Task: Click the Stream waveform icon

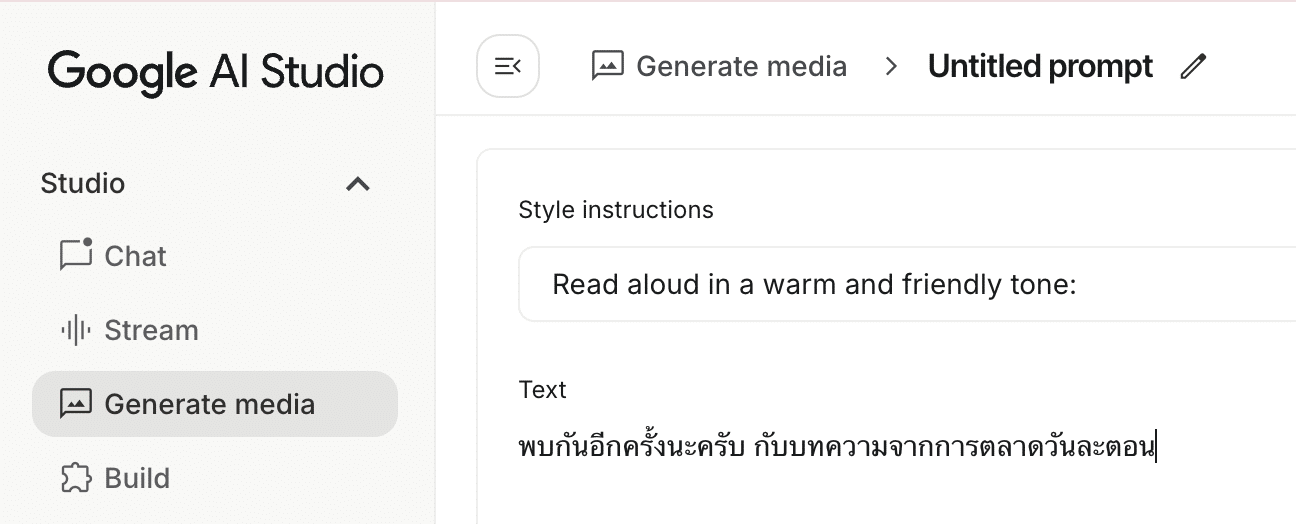Action: [76, 330]
